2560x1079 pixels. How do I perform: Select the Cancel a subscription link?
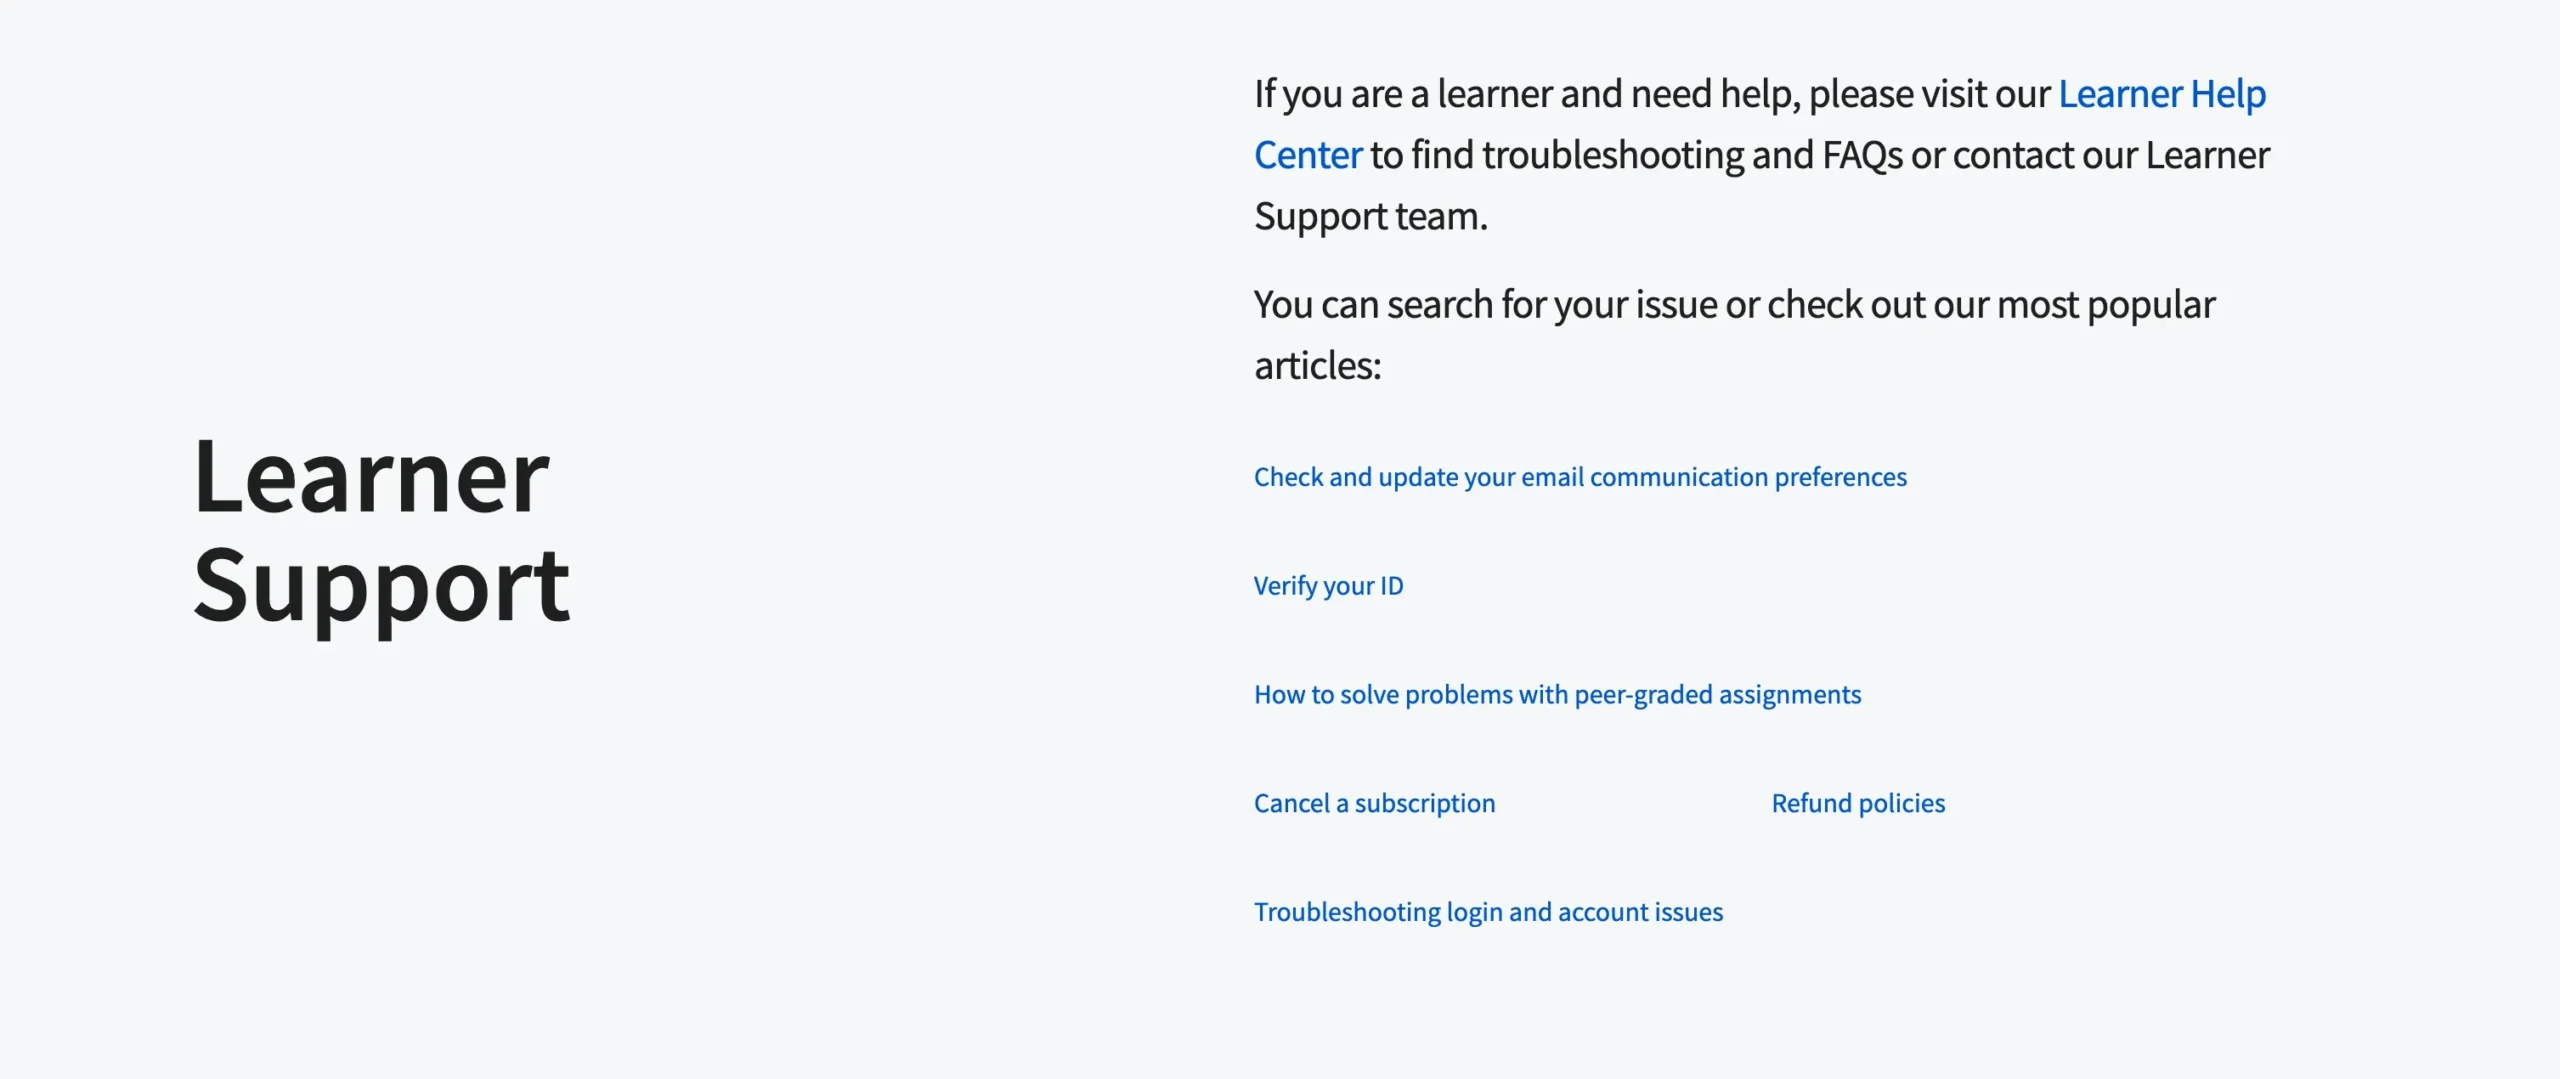1374,804
